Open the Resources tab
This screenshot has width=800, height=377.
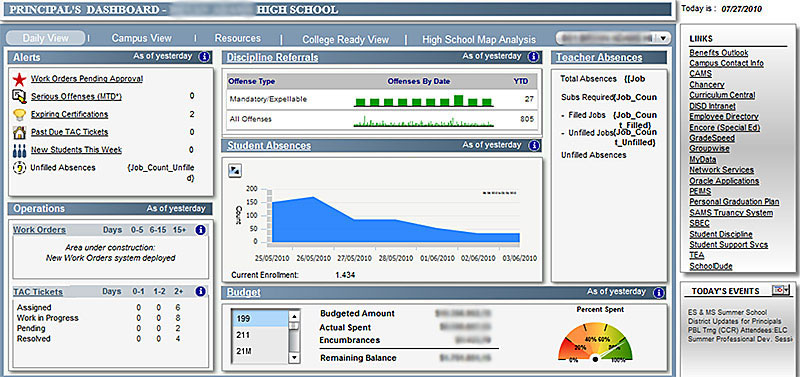238,38
